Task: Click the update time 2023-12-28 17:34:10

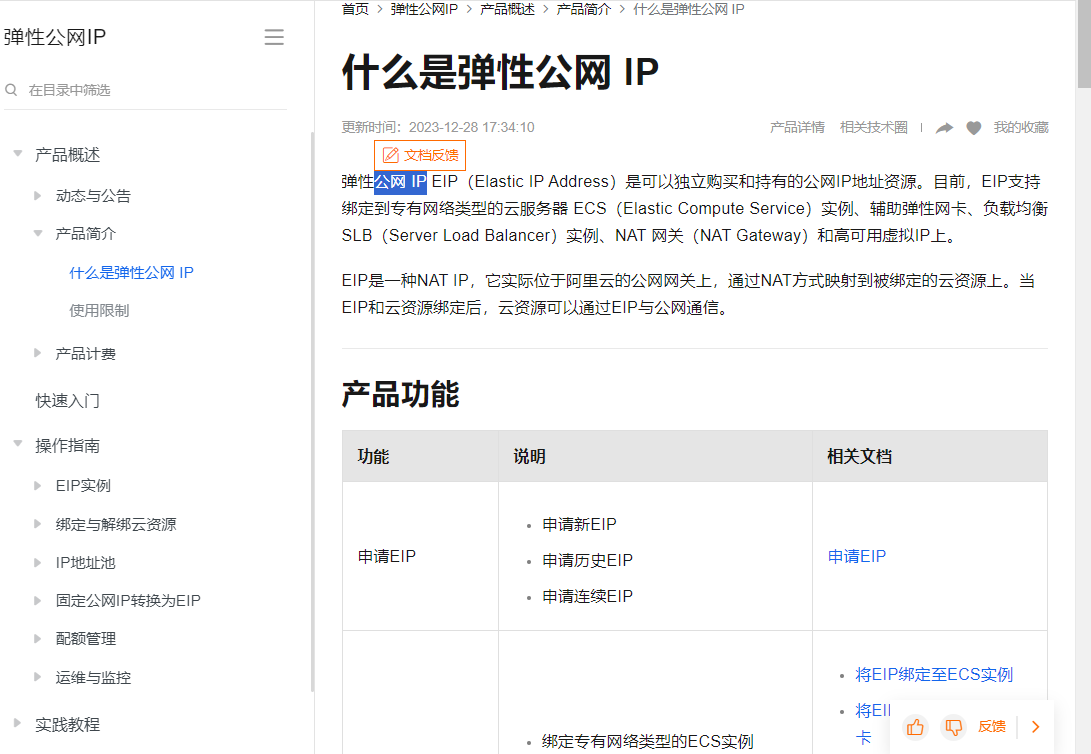Action: click(472, 127)
